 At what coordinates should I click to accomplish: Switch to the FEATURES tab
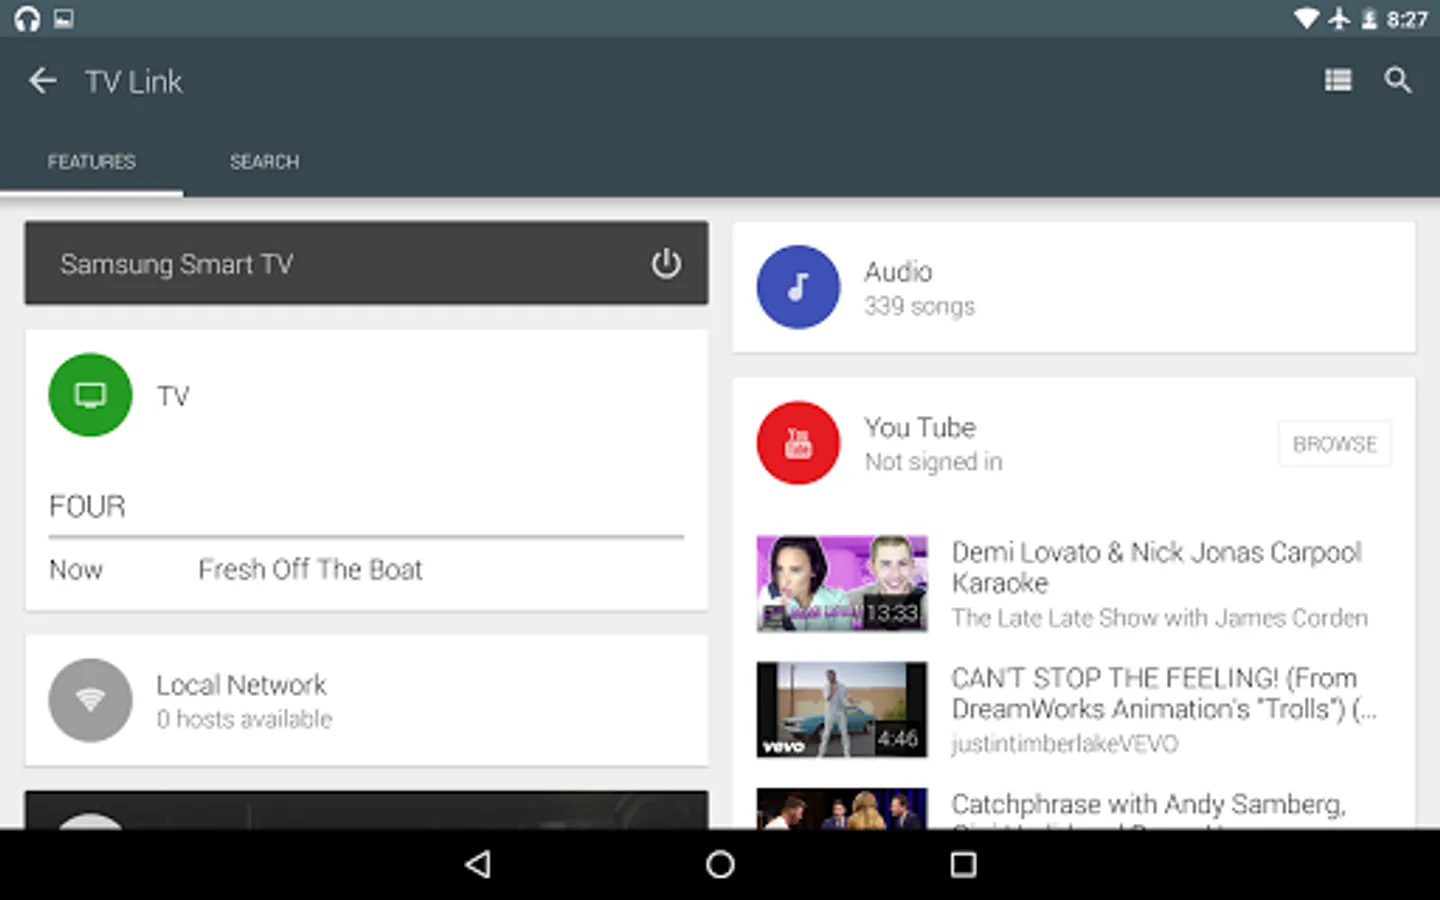pyautogui.click(x=91, y=162)
